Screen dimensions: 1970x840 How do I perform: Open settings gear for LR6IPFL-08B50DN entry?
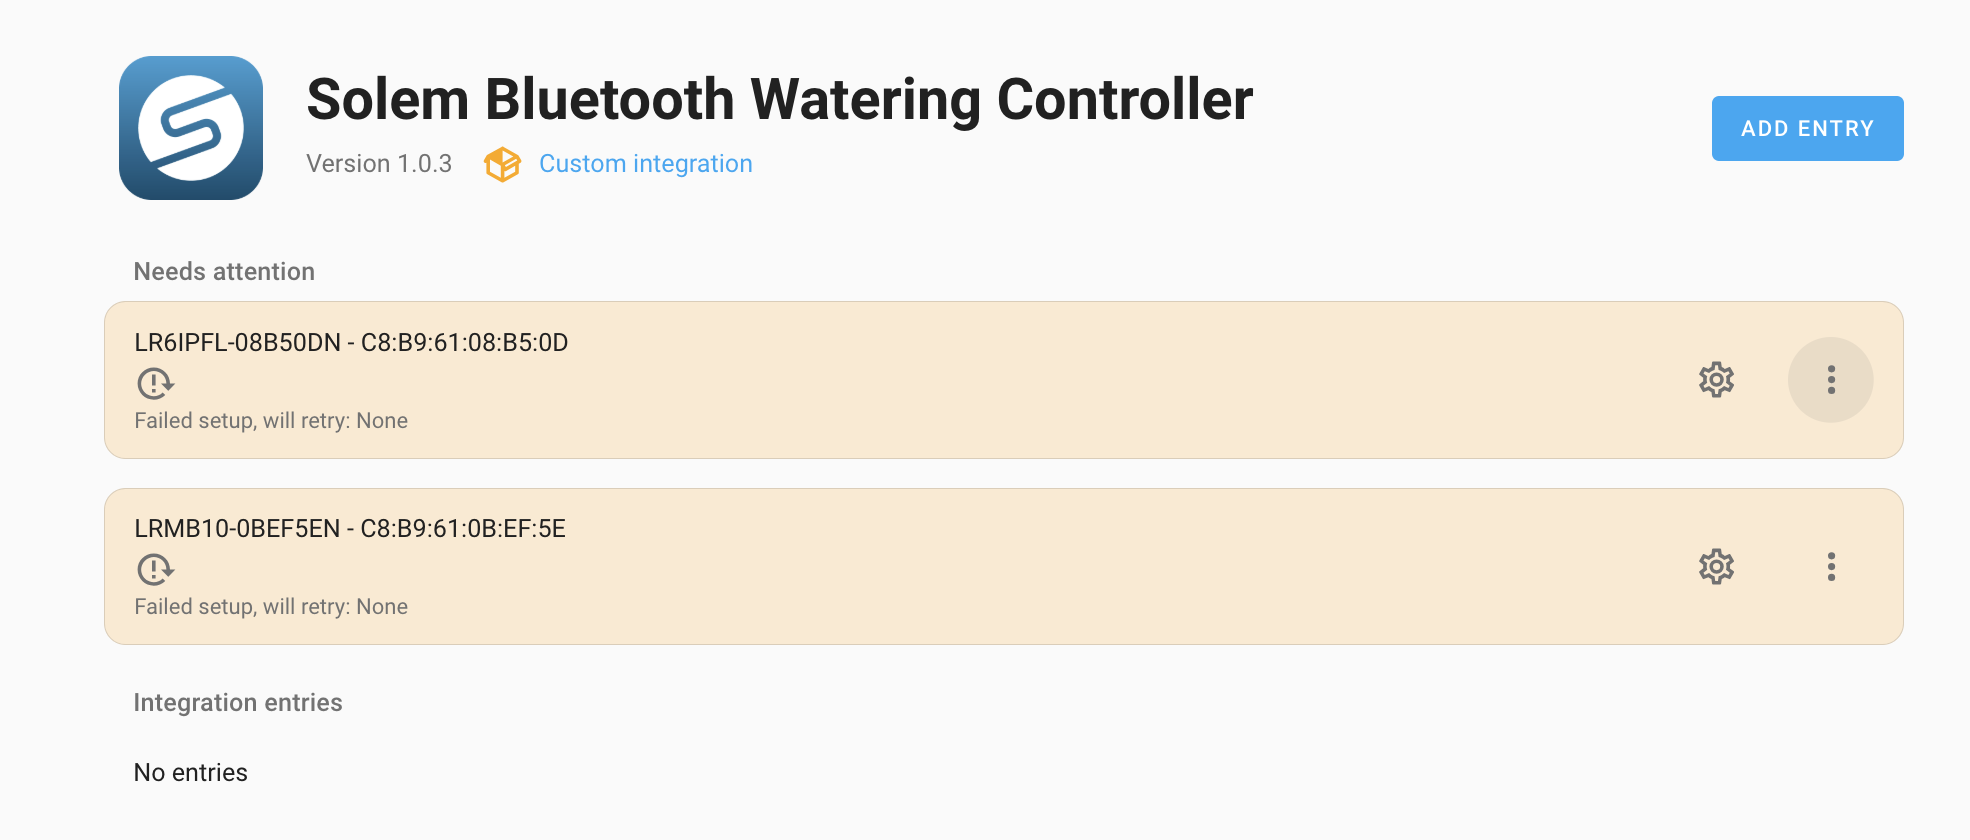pyautogui.click(x=1716, y=380)
